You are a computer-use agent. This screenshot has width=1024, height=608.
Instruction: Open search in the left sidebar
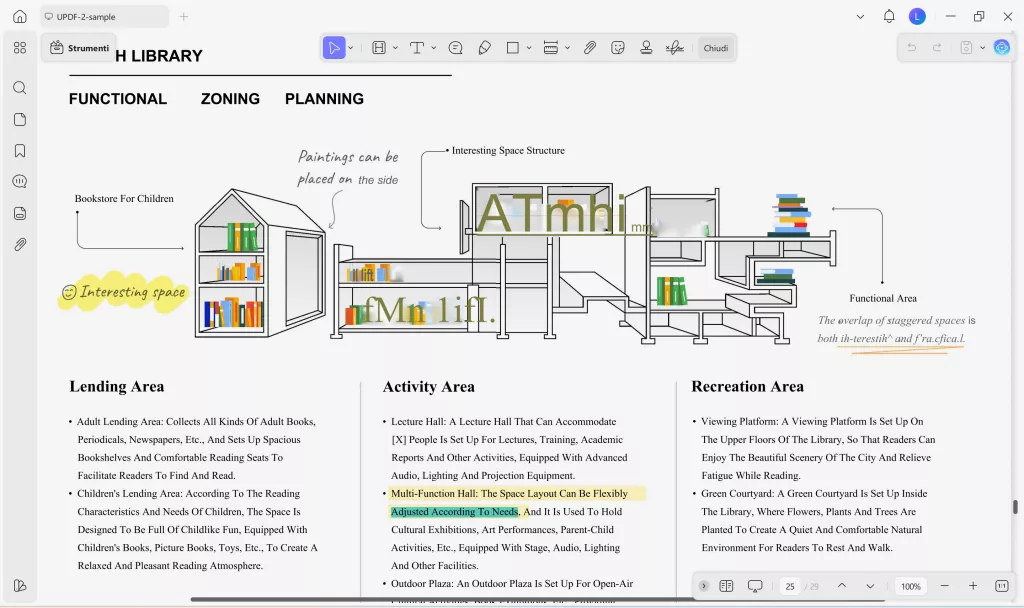20,88
